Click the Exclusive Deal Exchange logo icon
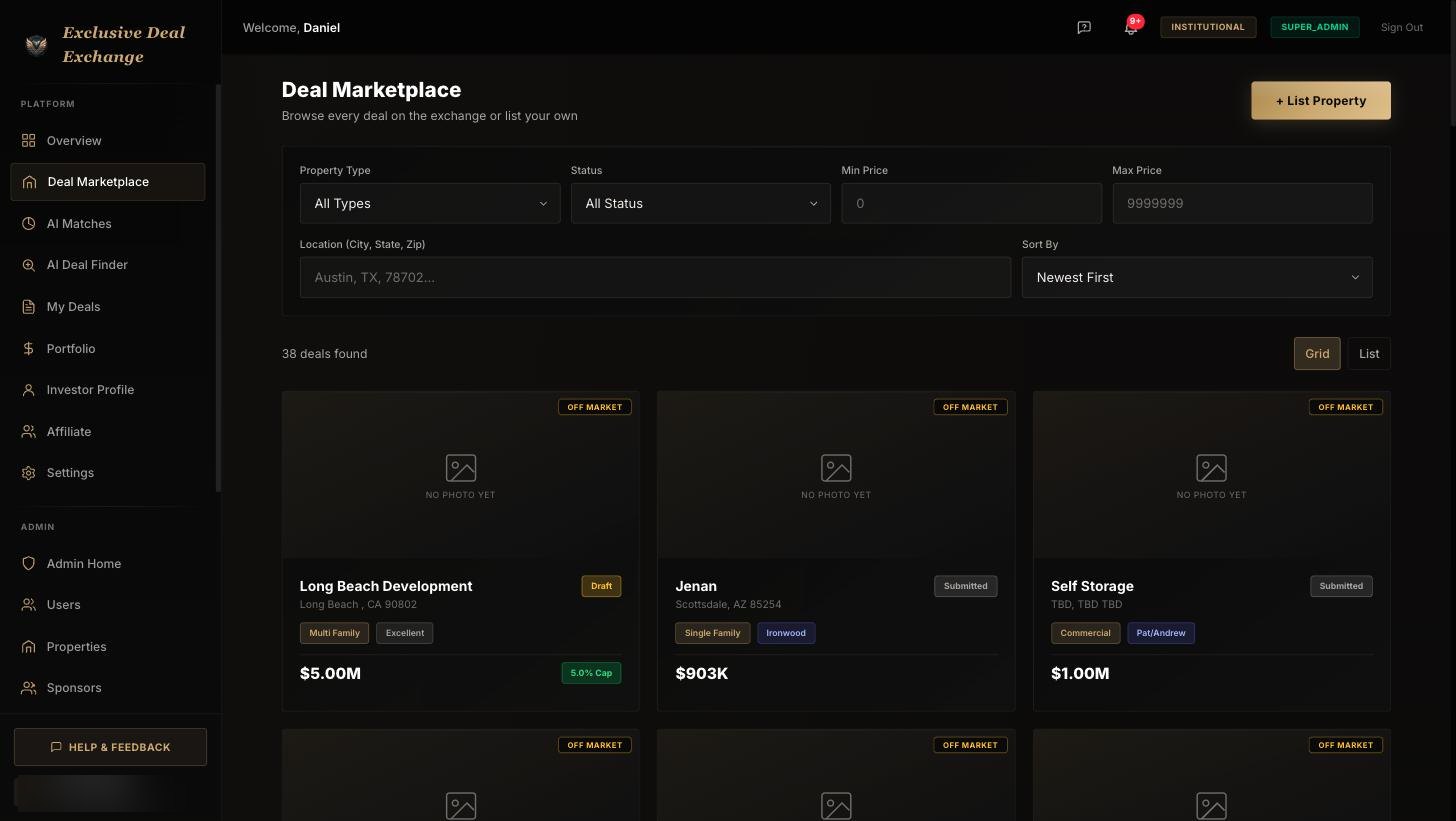The width and height of the screenshot is (1456, 821). [x=36, y=45]
